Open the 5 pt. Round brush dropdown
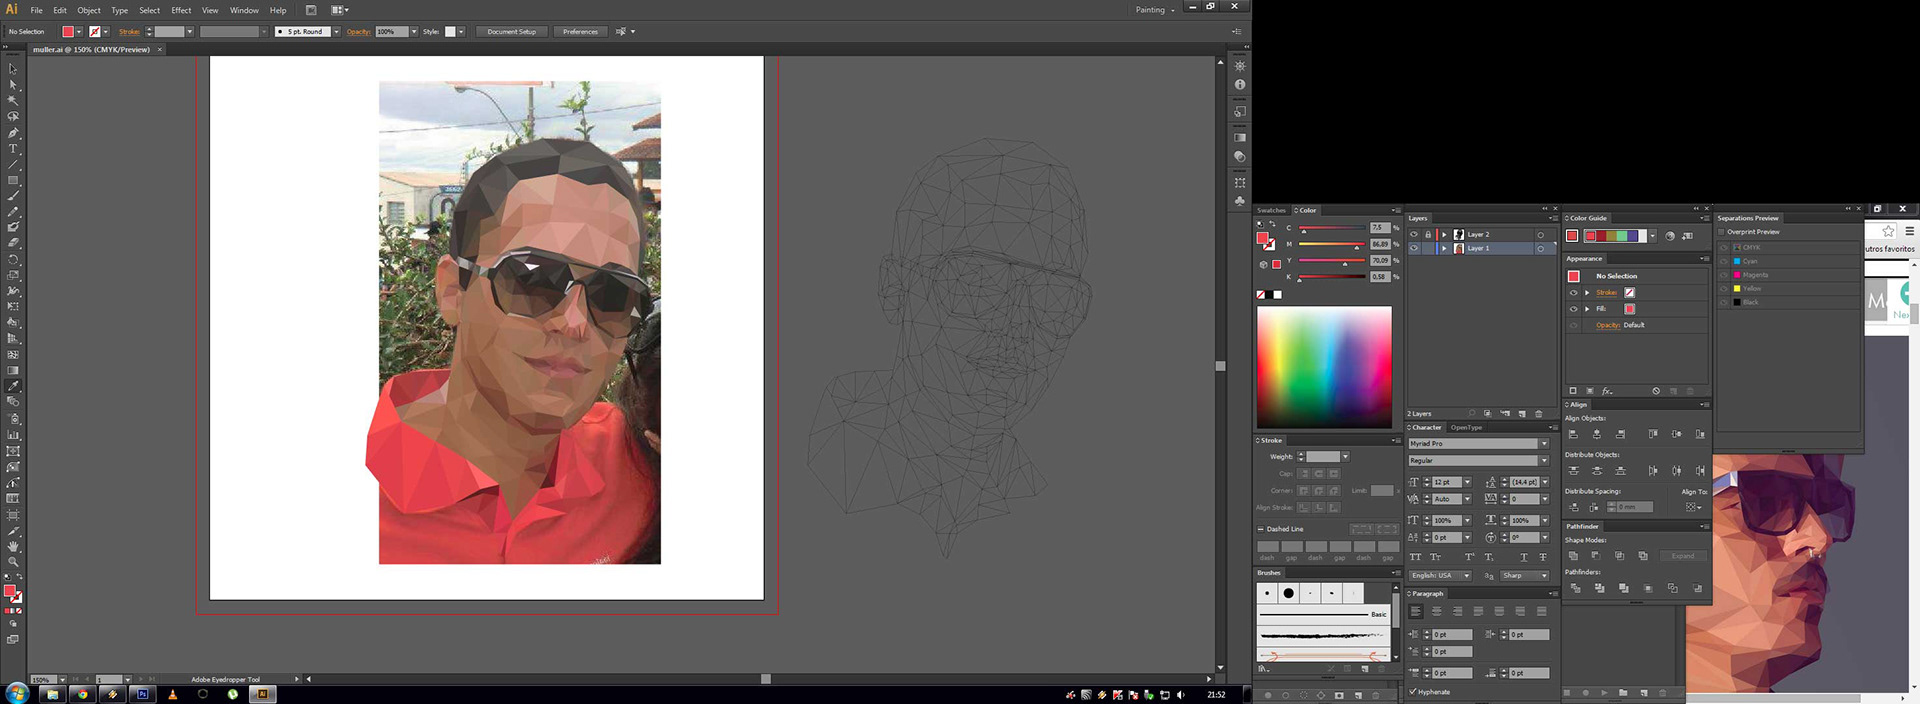 point(336,32)
